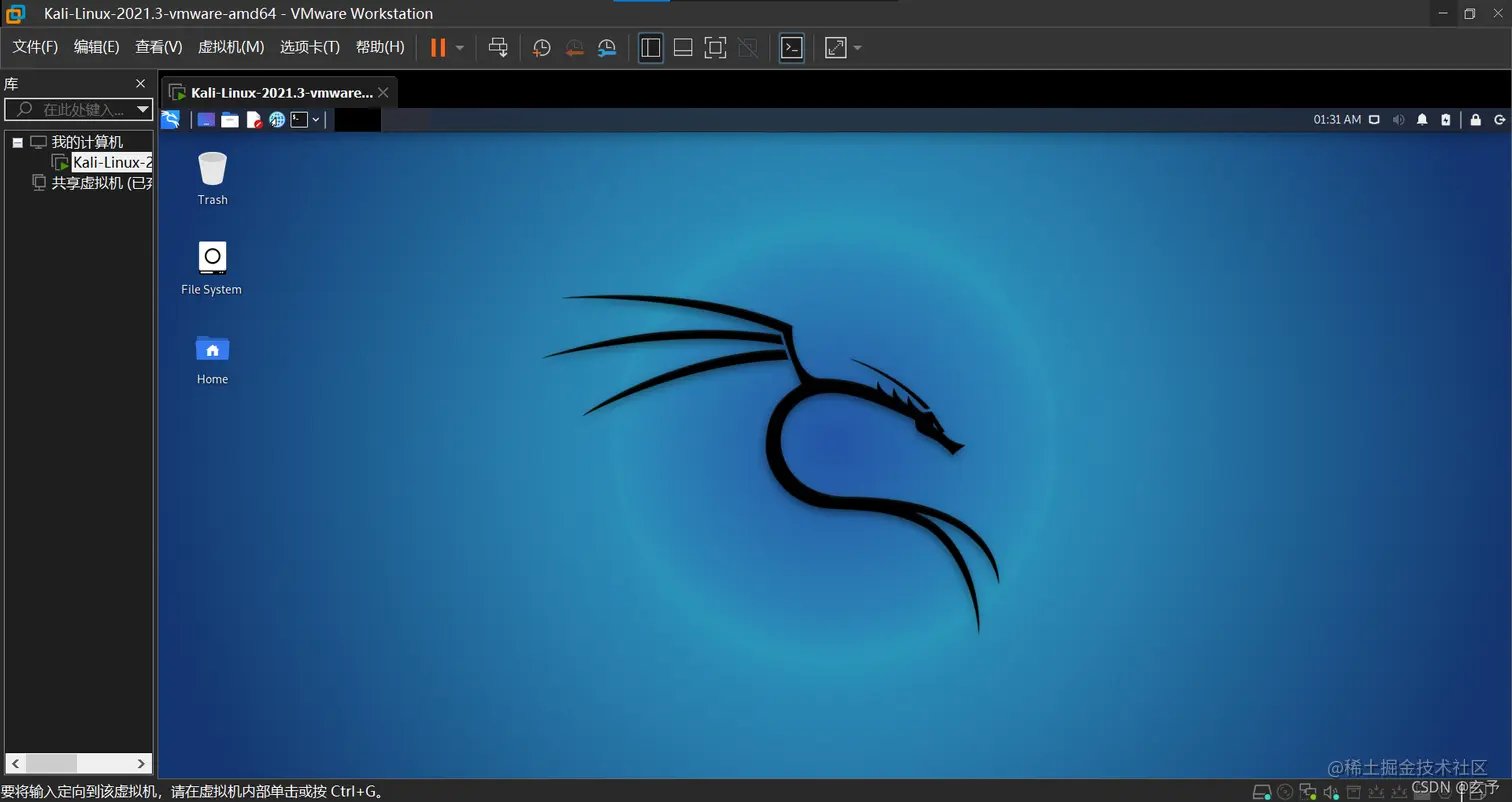Click the library scrollbar left arrow
The height and width of the screenshot is (802, 1512).
tap(15, 763)
